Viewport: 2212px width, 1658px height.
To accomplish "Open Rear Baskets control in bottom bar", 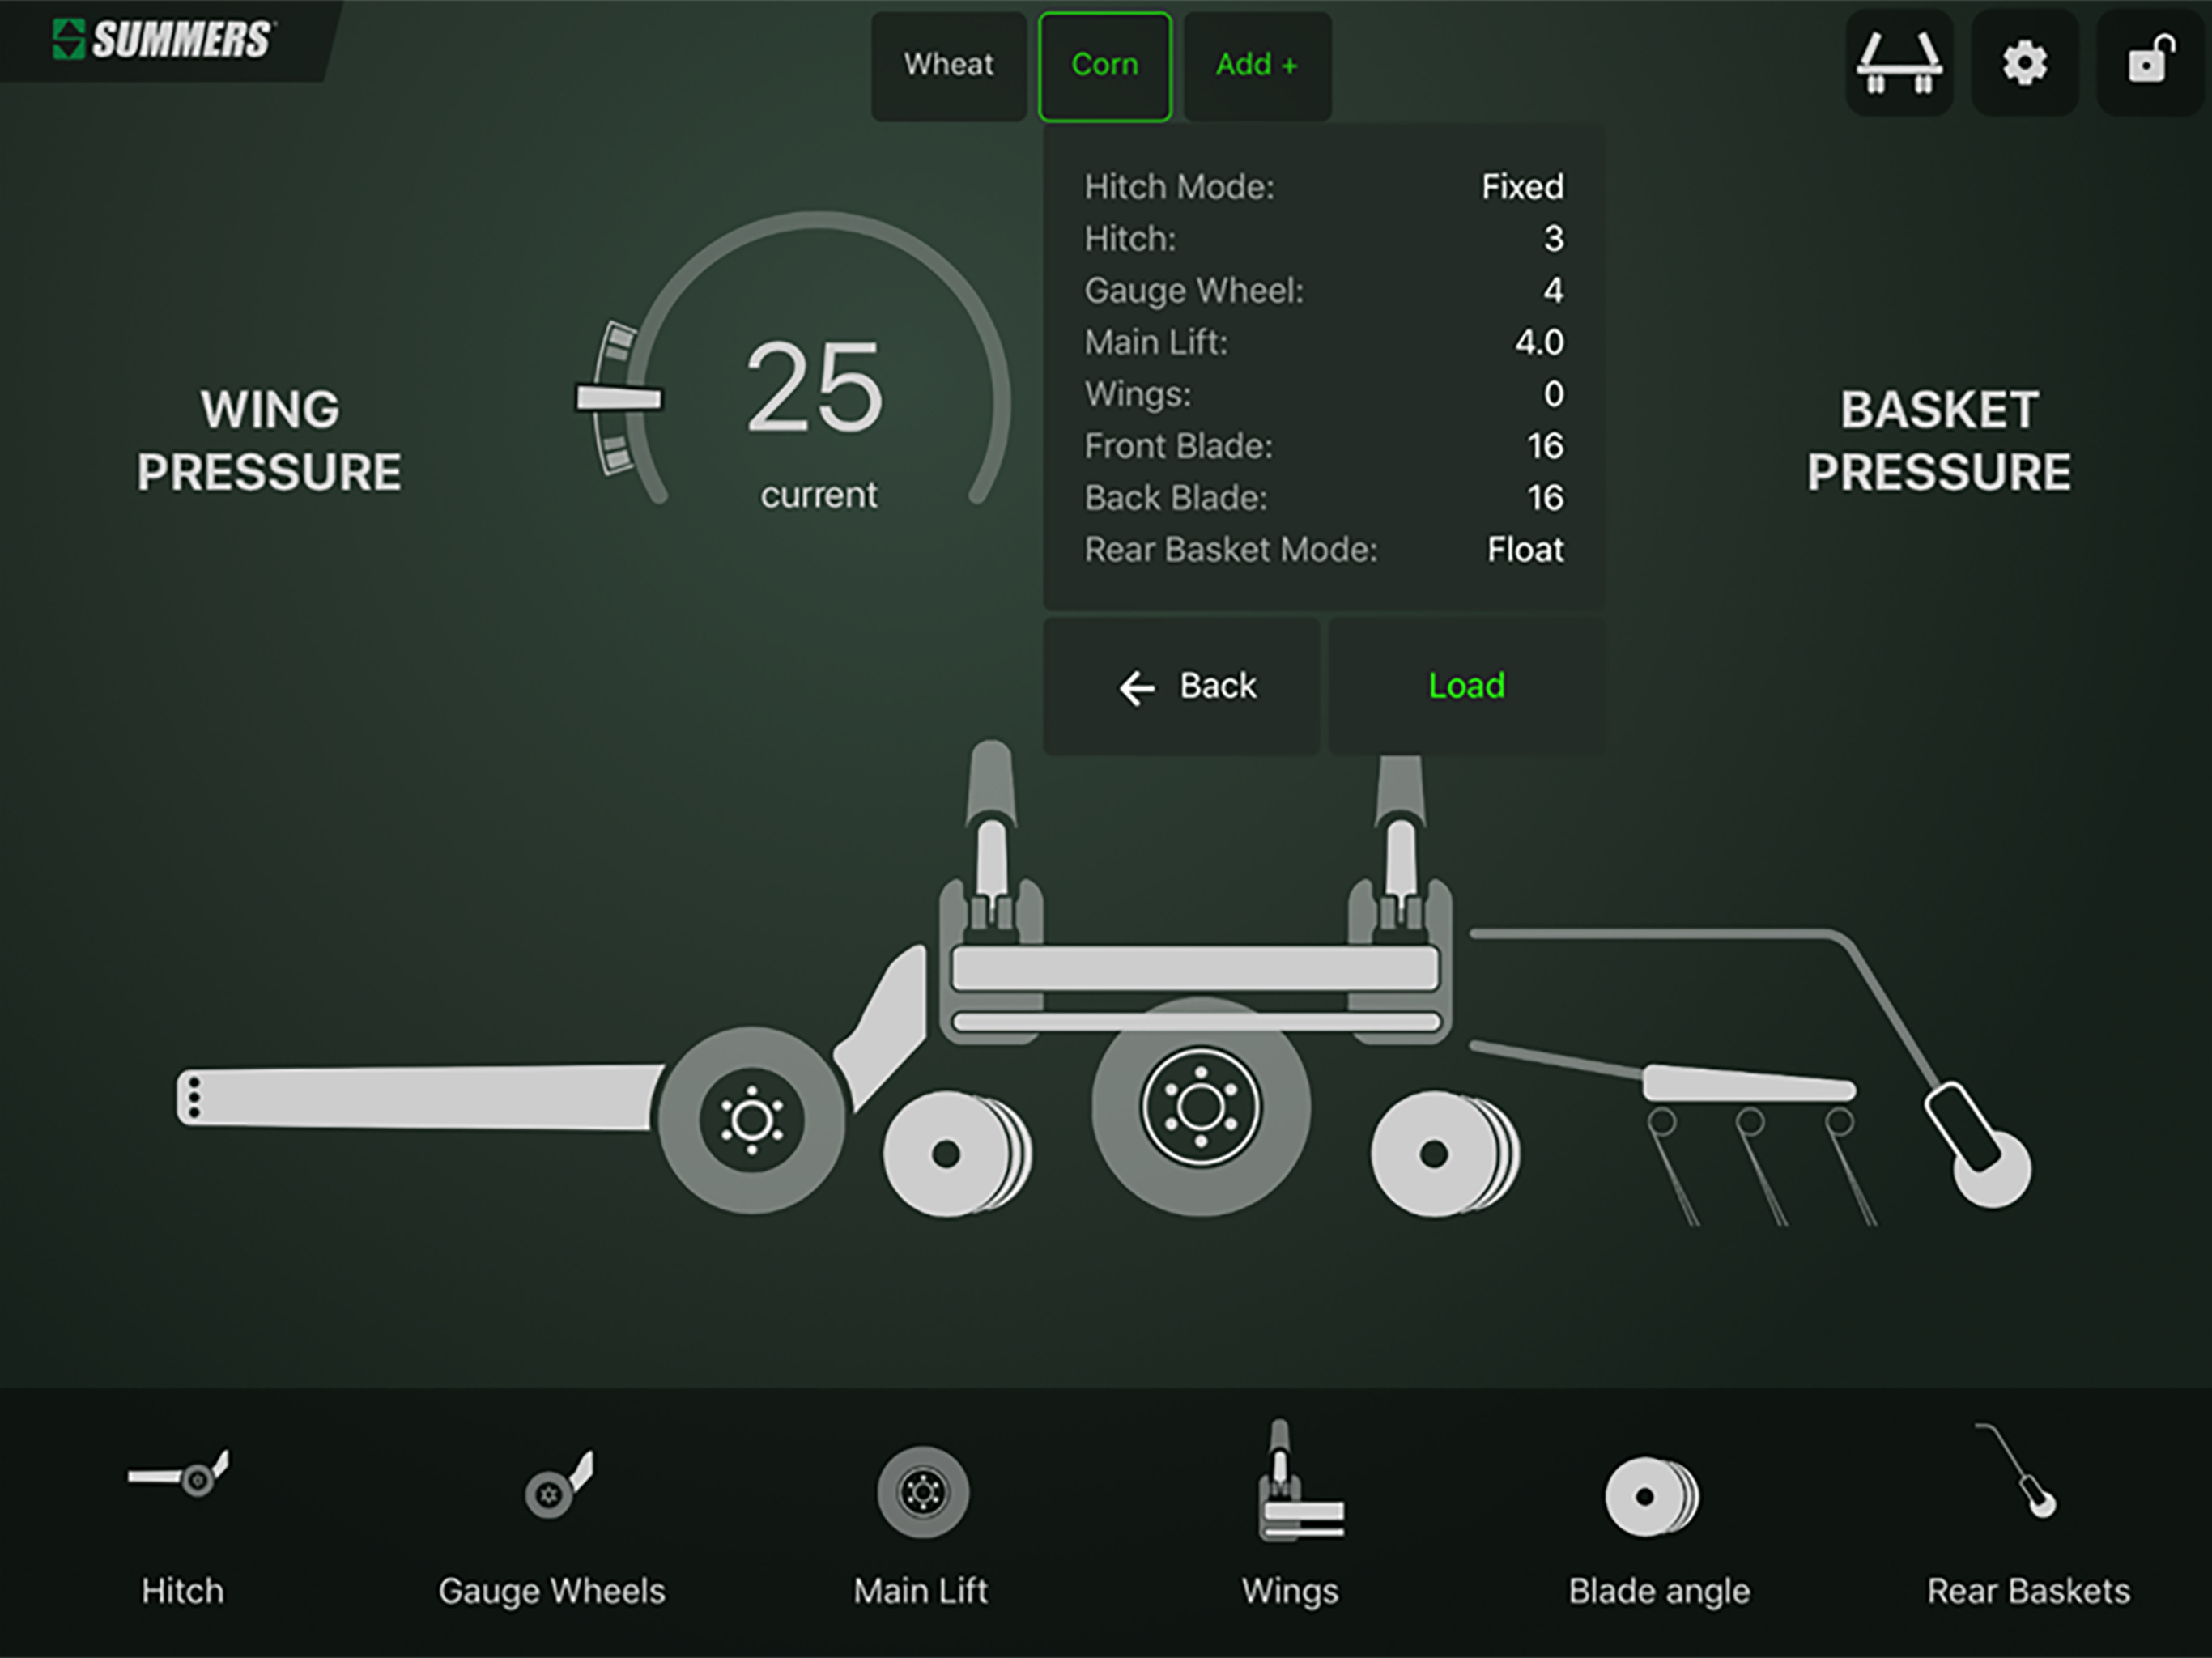I will [2028, 1515].
